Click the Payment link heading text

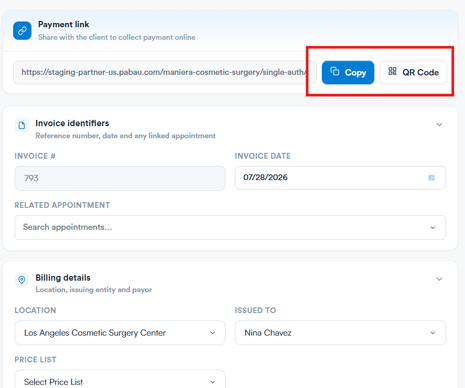click(x=63, y=24)
